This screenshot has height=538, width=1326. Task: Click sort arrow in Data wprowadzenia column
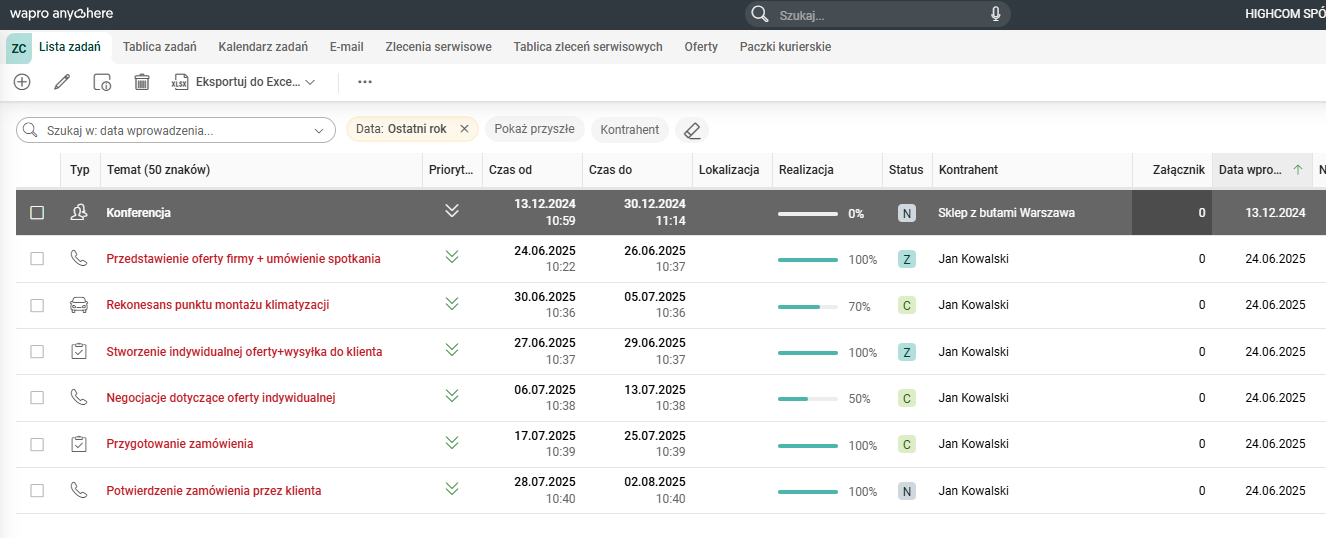click(x=1298, y=170)
